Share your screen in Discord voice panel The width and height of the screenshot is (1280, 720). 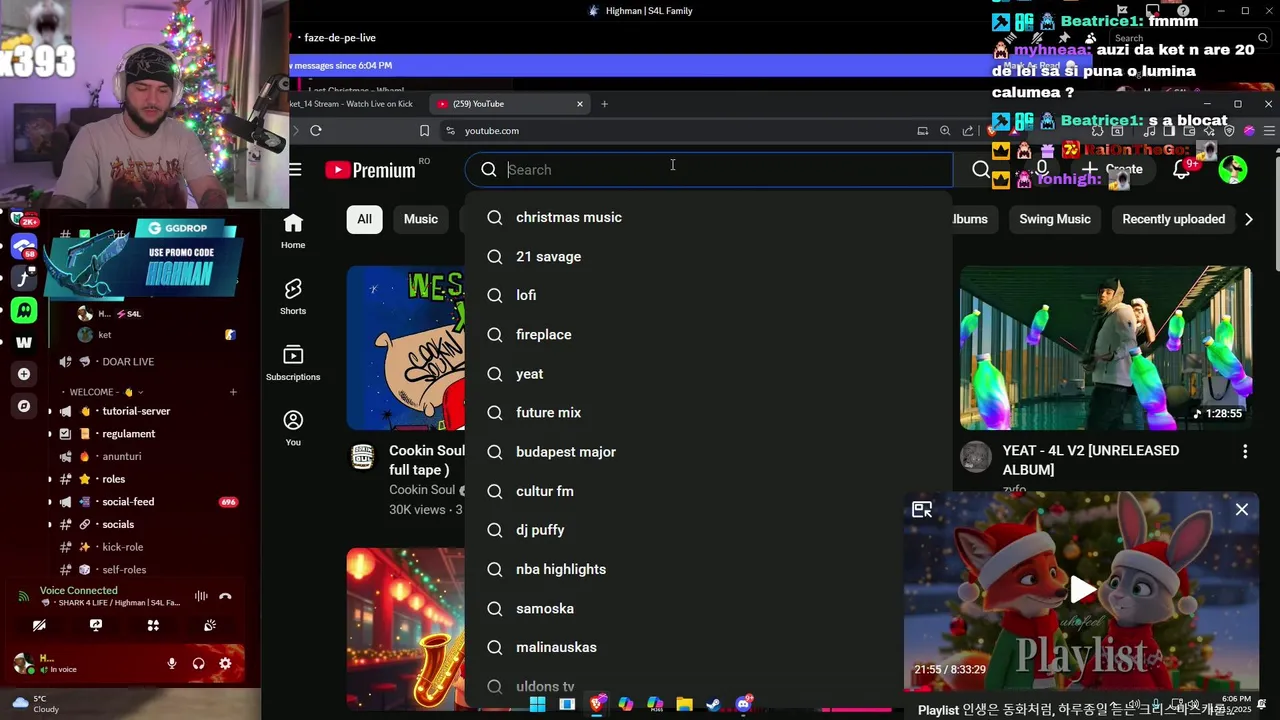click(x=96, y=625)
